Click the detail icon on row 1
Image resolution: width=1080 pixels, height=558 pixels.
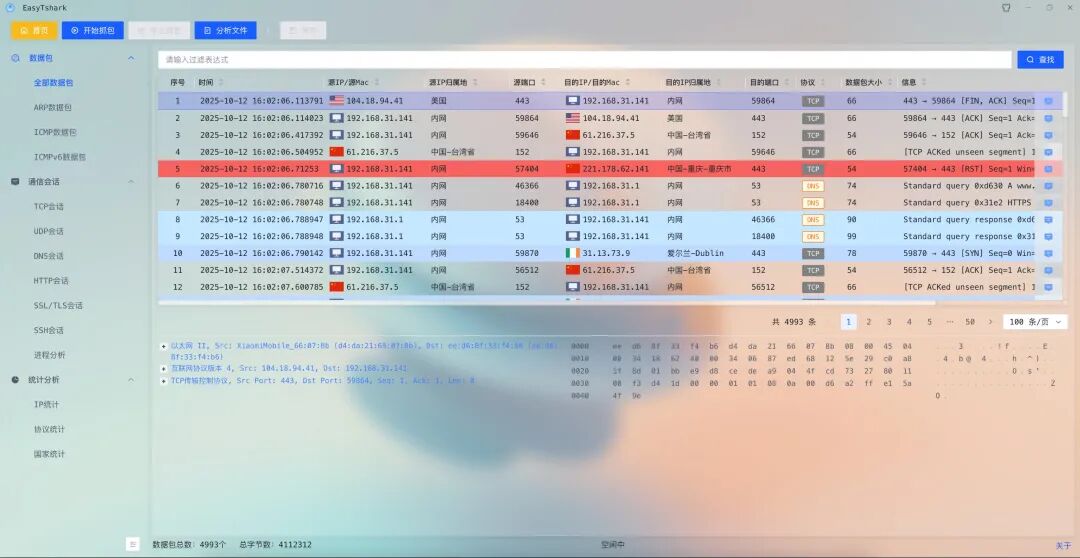click(x=1048, y=101)
